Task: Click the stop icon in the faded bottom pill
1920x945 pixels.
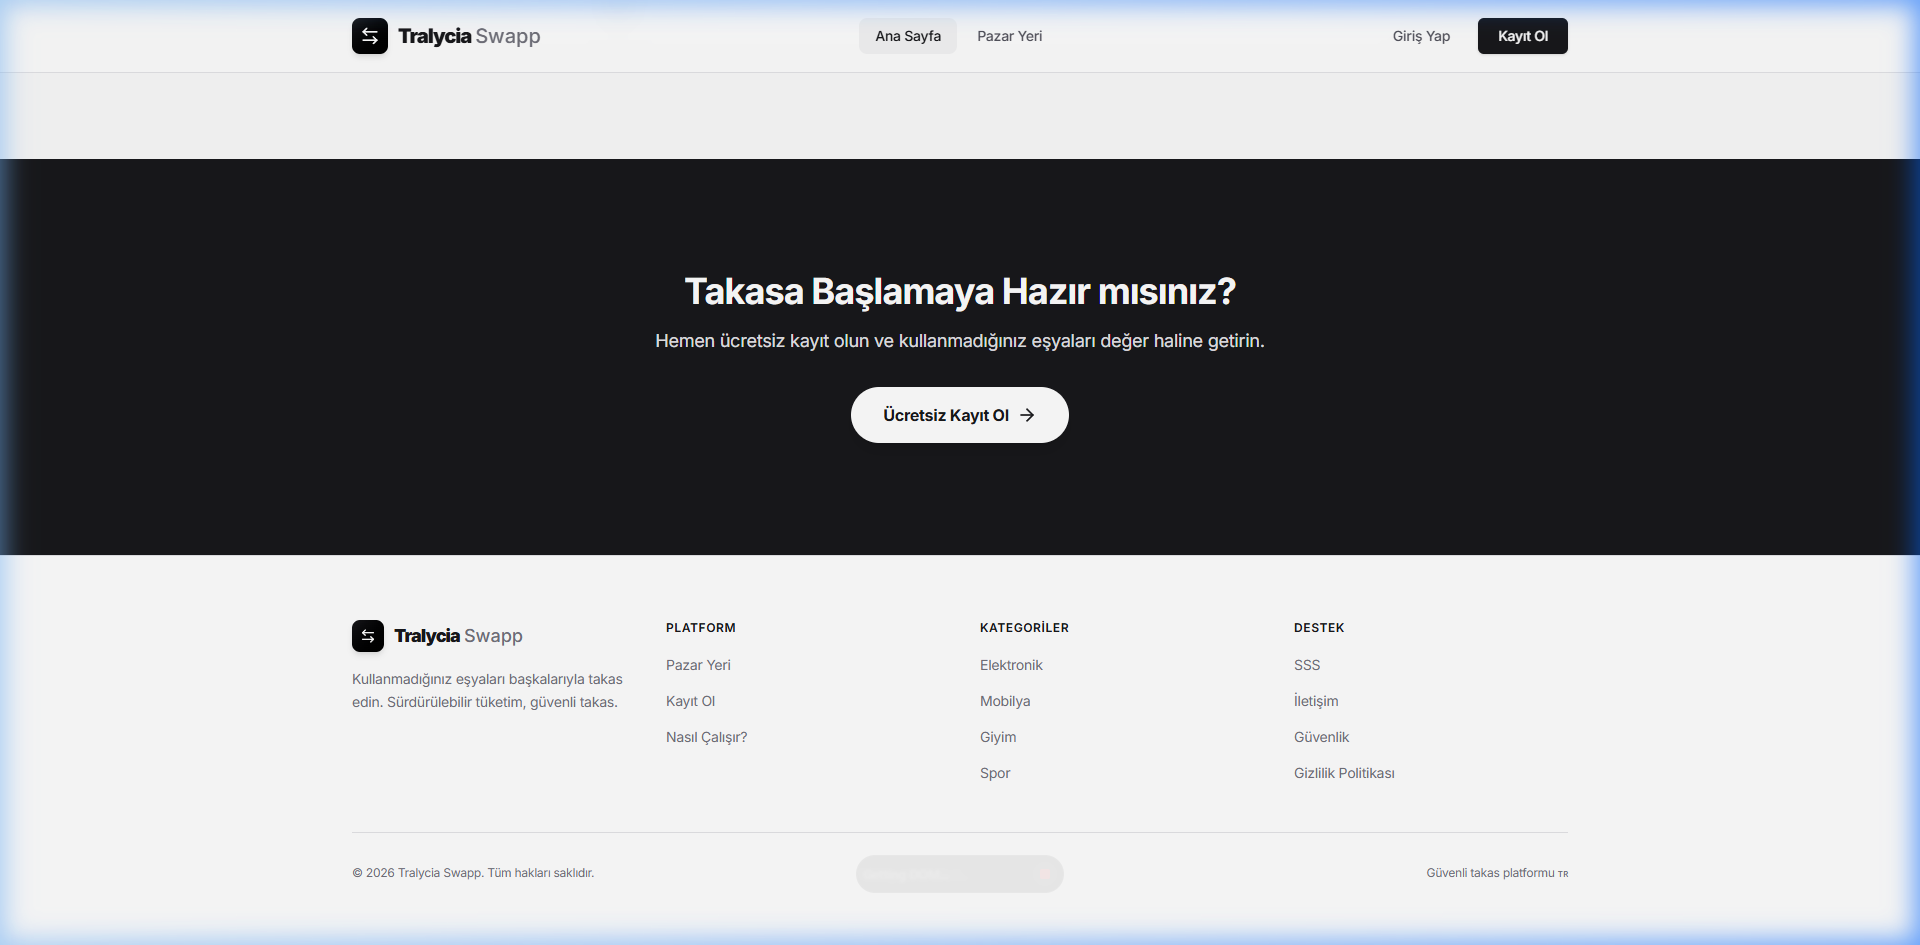Action: (1043, 875)
